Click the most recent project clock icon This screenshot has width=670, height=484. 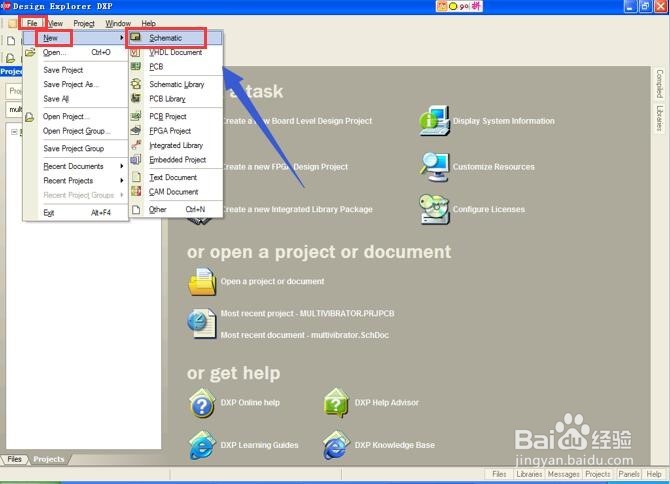coord(202,323)
